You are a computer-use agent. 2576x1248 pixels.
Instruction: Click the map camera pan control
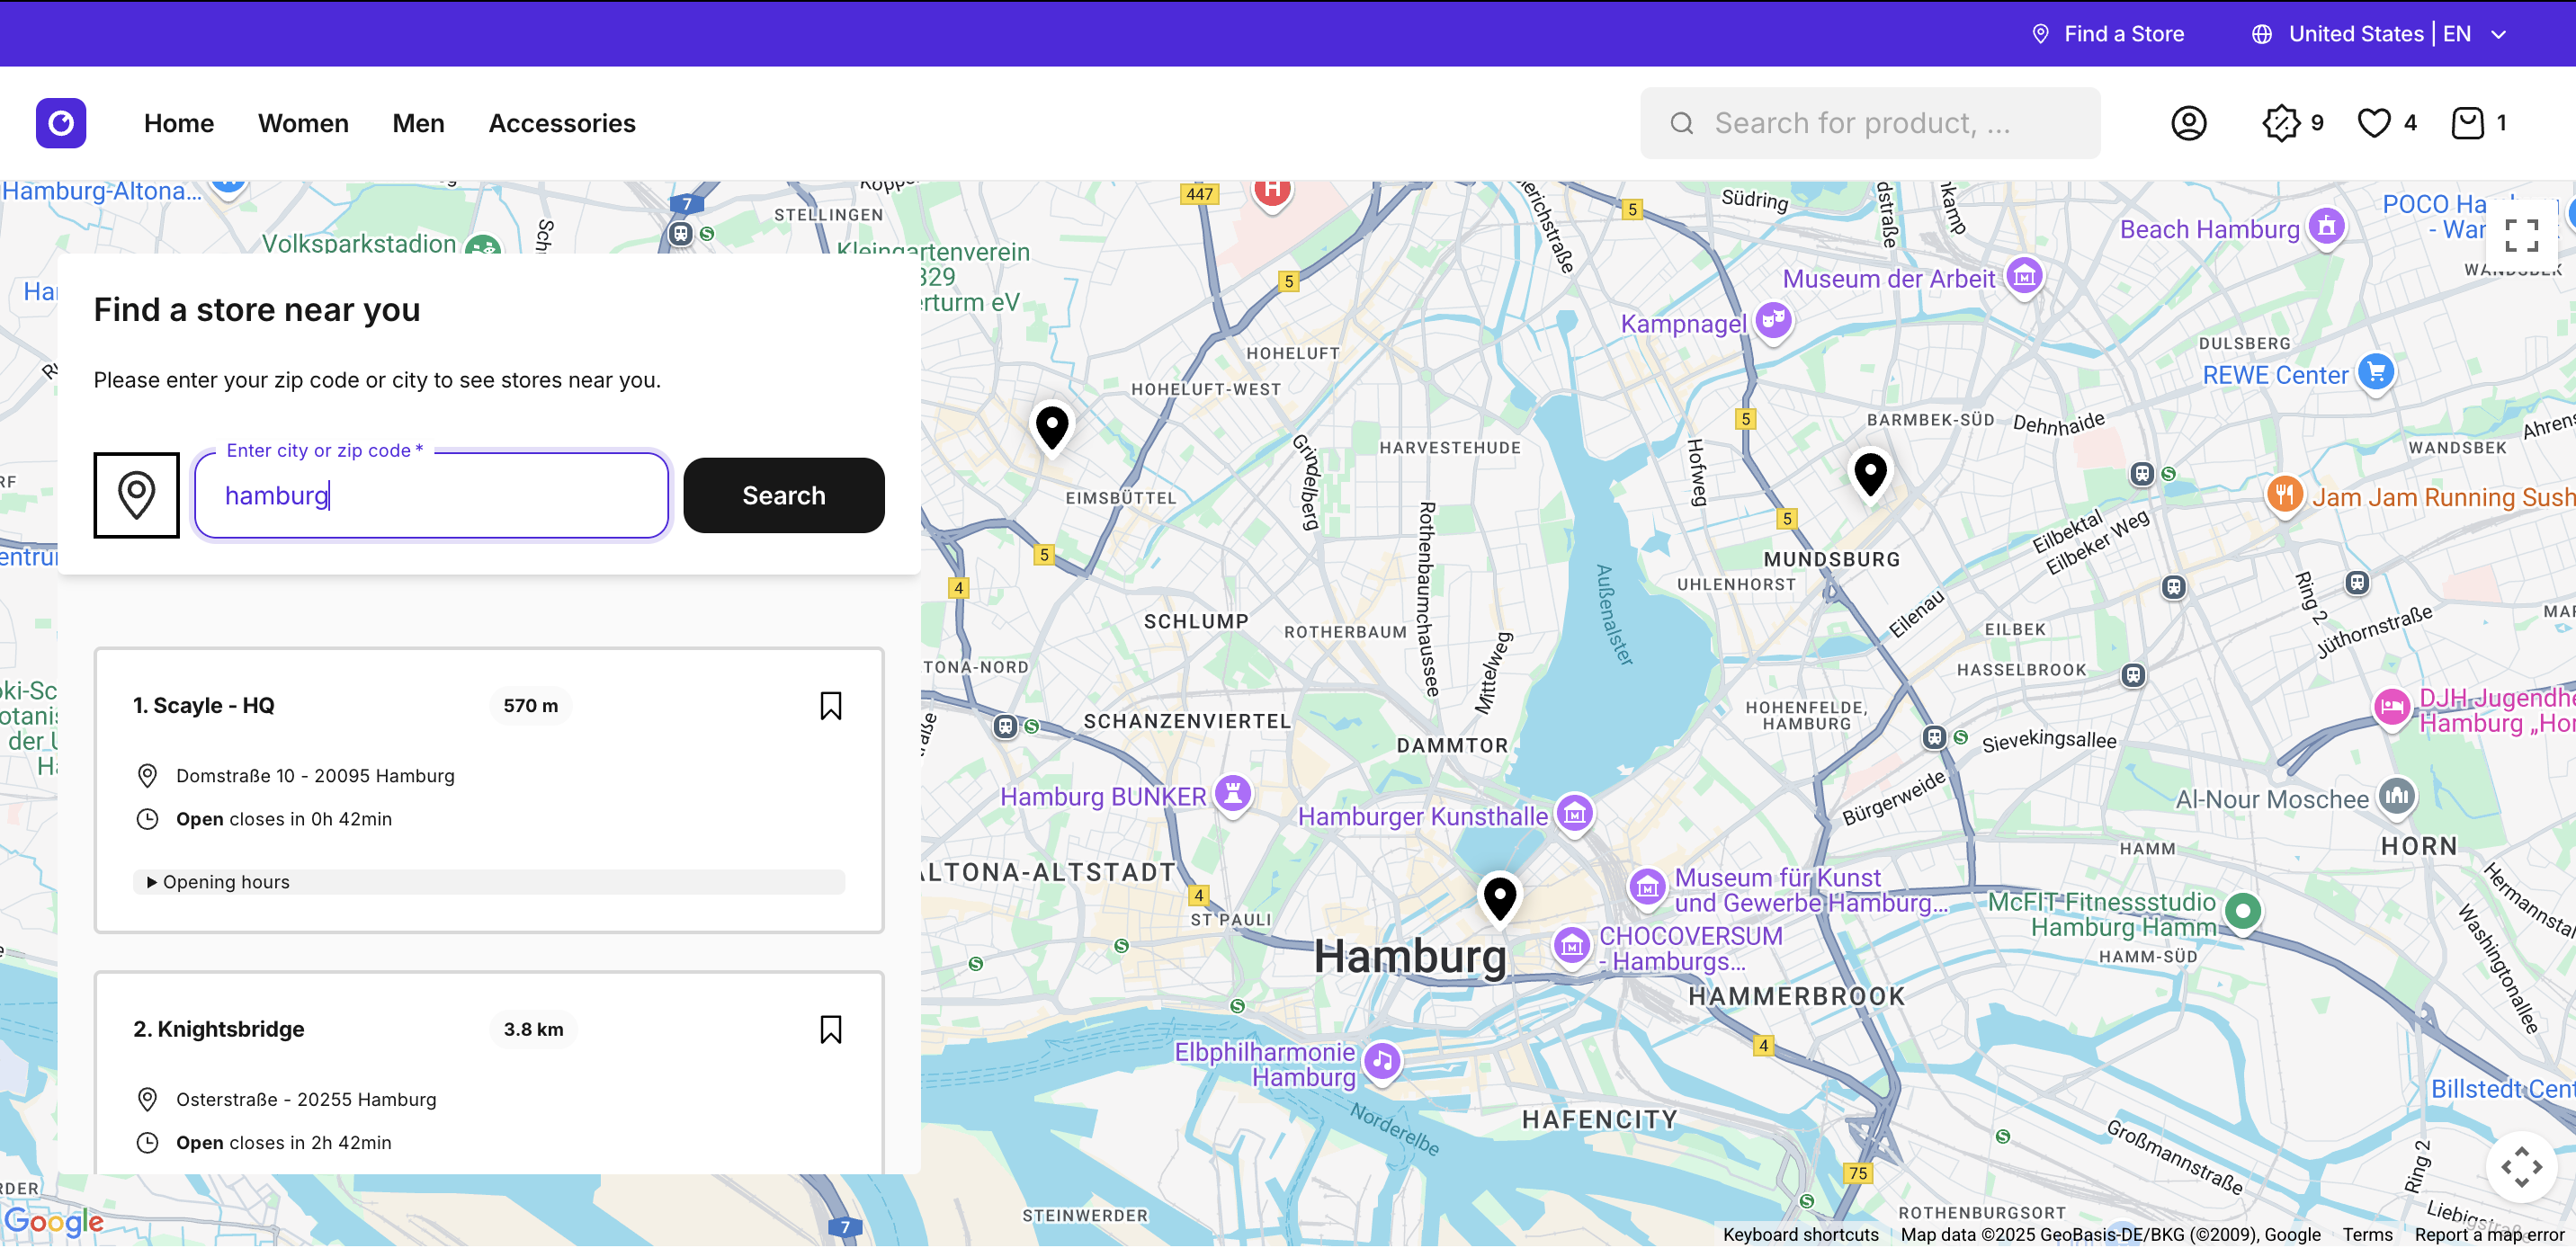[x=2520, y=1166]
